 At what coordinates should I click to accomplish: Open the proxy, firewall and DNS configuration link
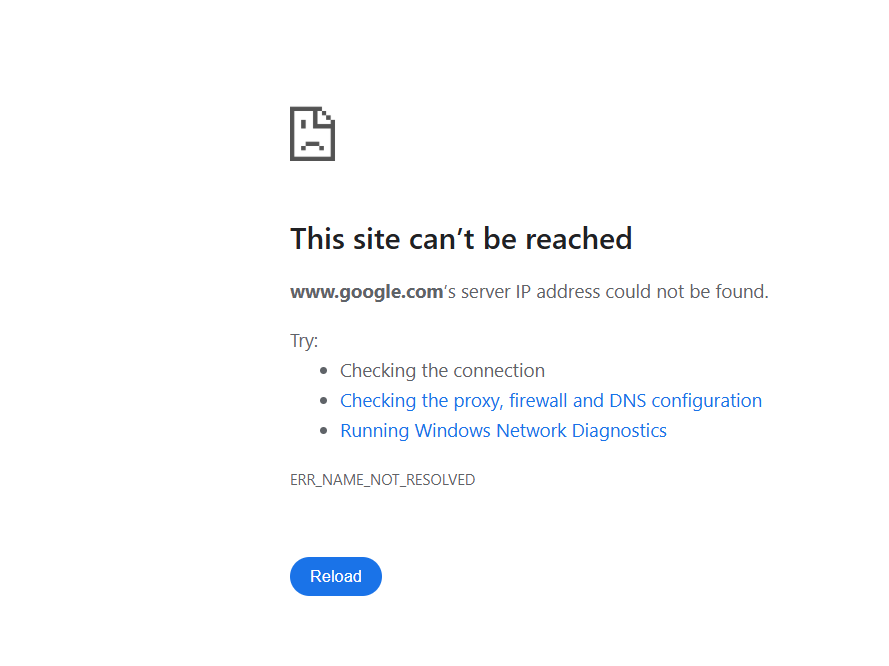[x=550, y=401]
